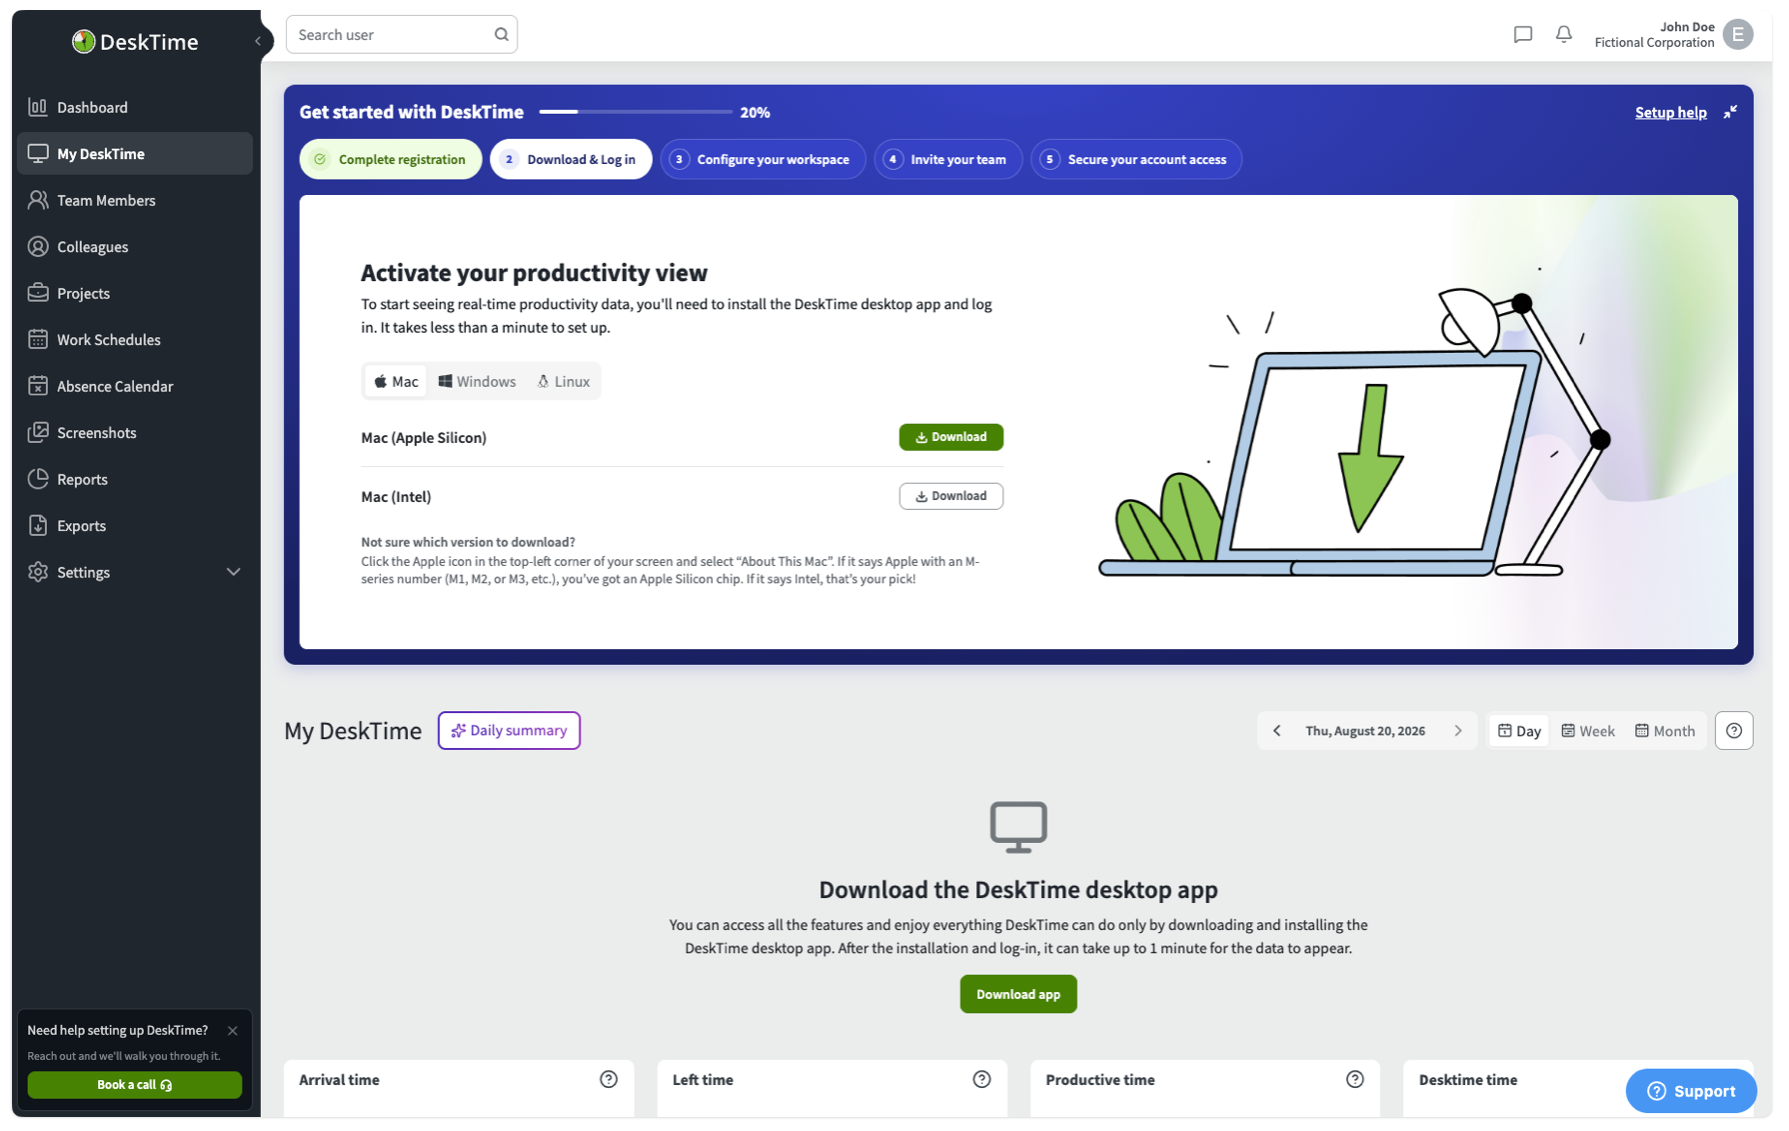Click the DeskTime logo icon
1789x1131 pixels.
point(83,41)
